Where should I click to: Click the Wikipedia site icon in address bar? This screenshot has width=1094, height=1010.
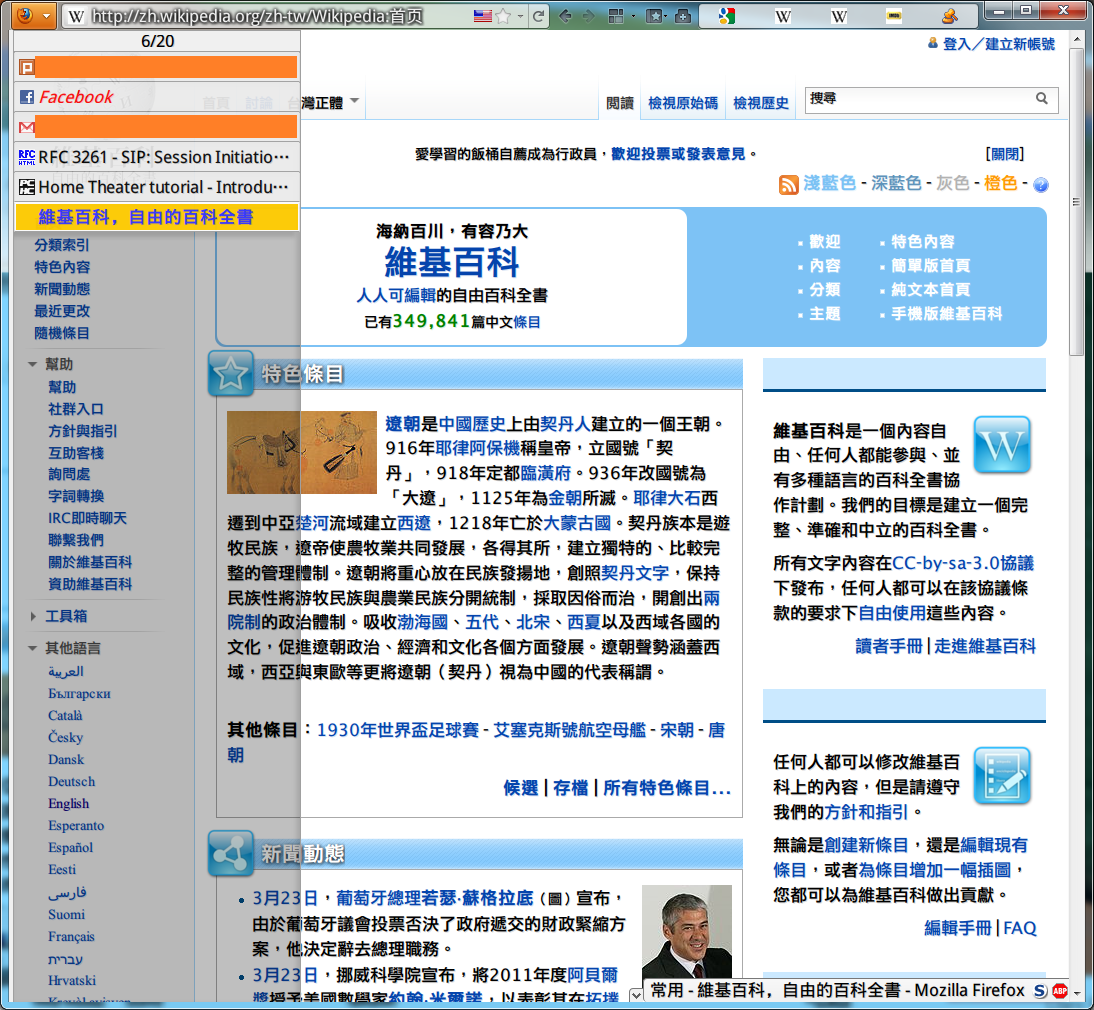(x=76, y=16)
